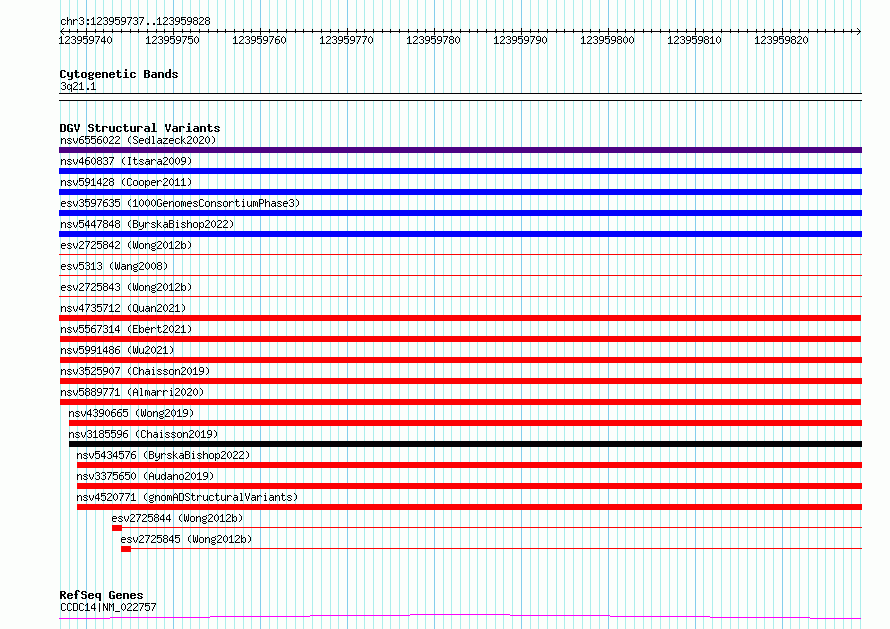Open esv2725845 (Wong2012b) label
The image size is (890, 629).
pos(186,539)
